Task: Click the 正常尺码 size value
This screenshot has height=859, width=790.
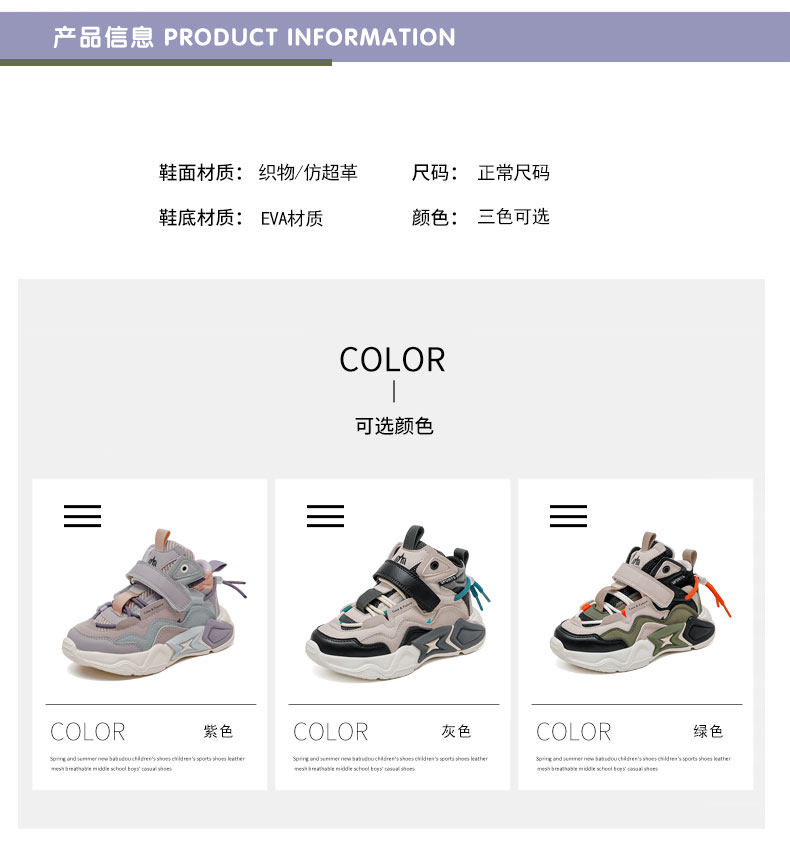Action: [x=513, y=173]
